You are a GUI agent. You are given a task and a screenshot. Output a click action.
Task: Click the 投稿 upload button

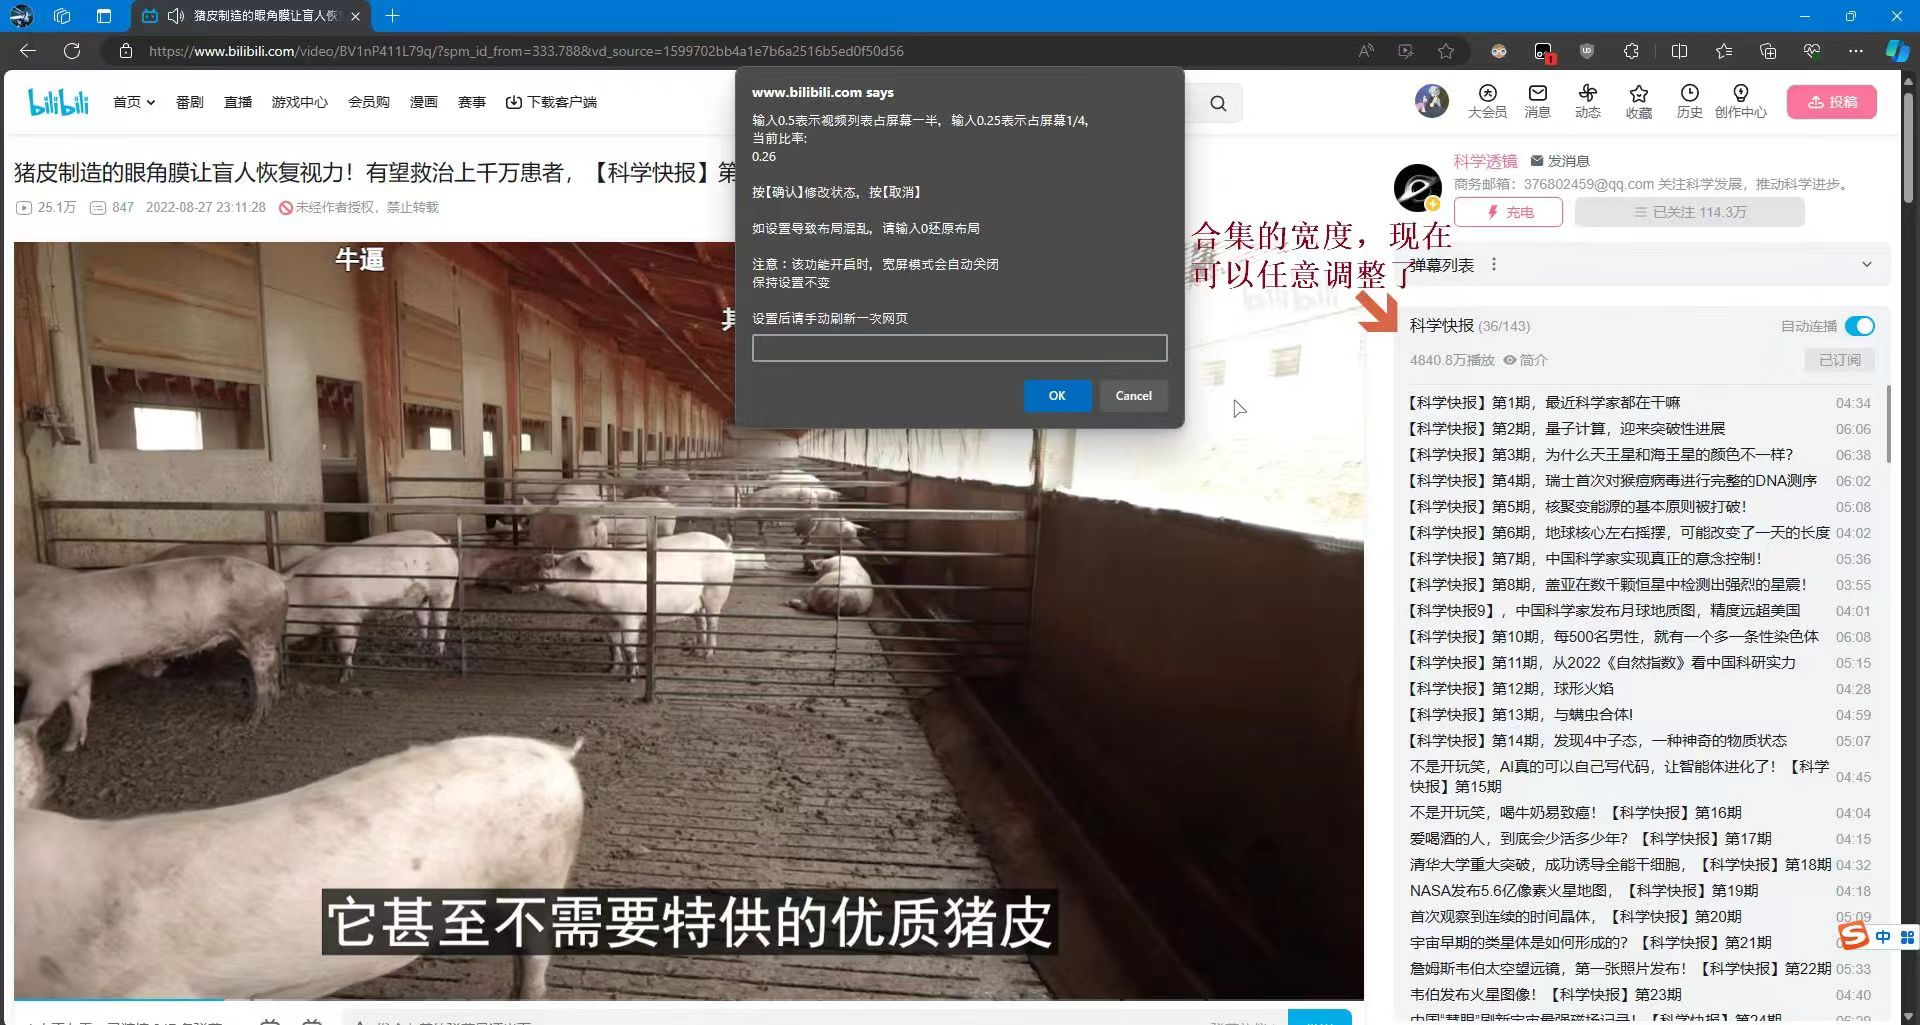coord(1832,102)
